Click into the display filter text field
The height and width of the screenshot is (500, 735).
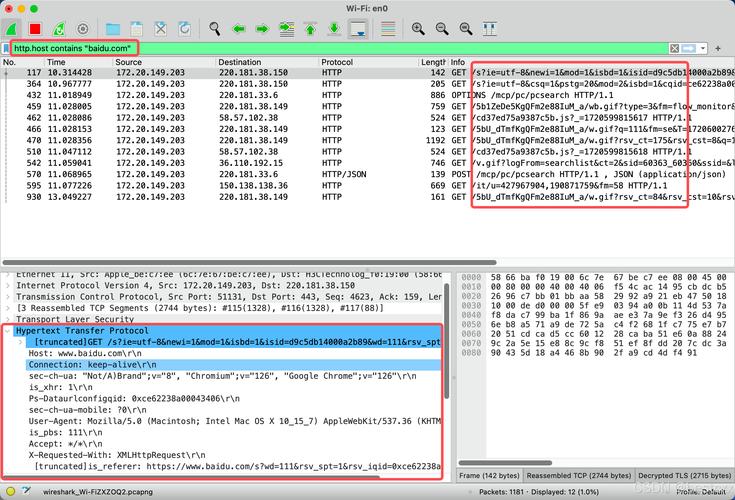pyautogui.click(x=400, y=48)
